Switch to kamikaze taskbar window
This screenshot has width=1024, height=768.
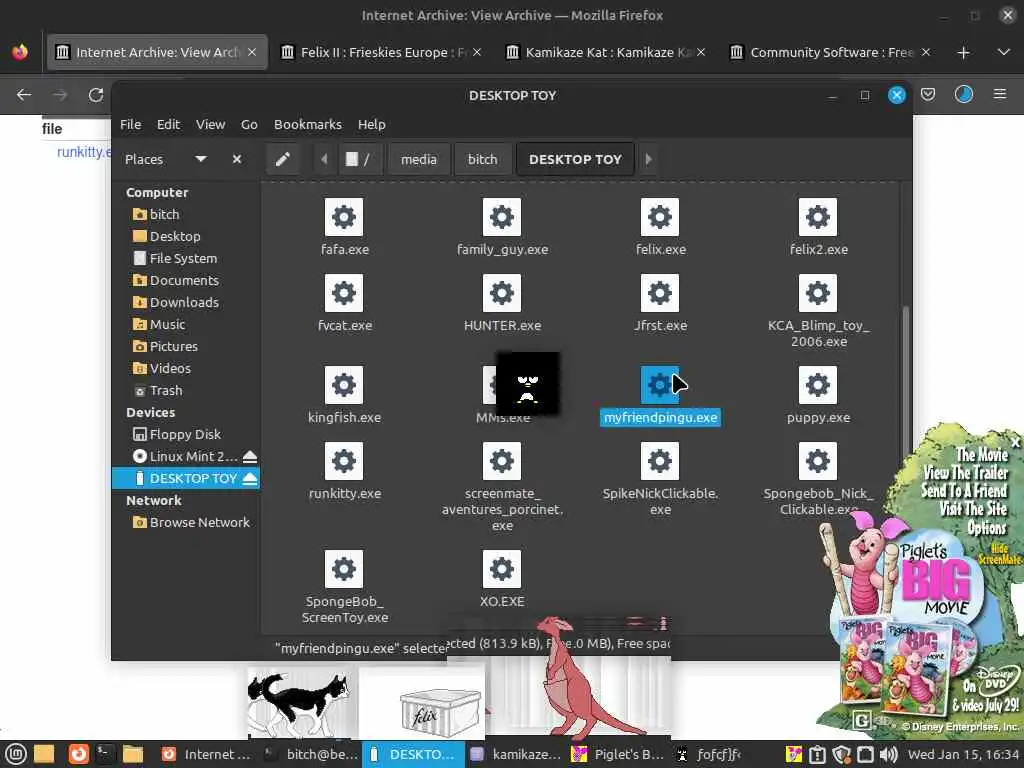pyautogui.click(x=516, y=754)
